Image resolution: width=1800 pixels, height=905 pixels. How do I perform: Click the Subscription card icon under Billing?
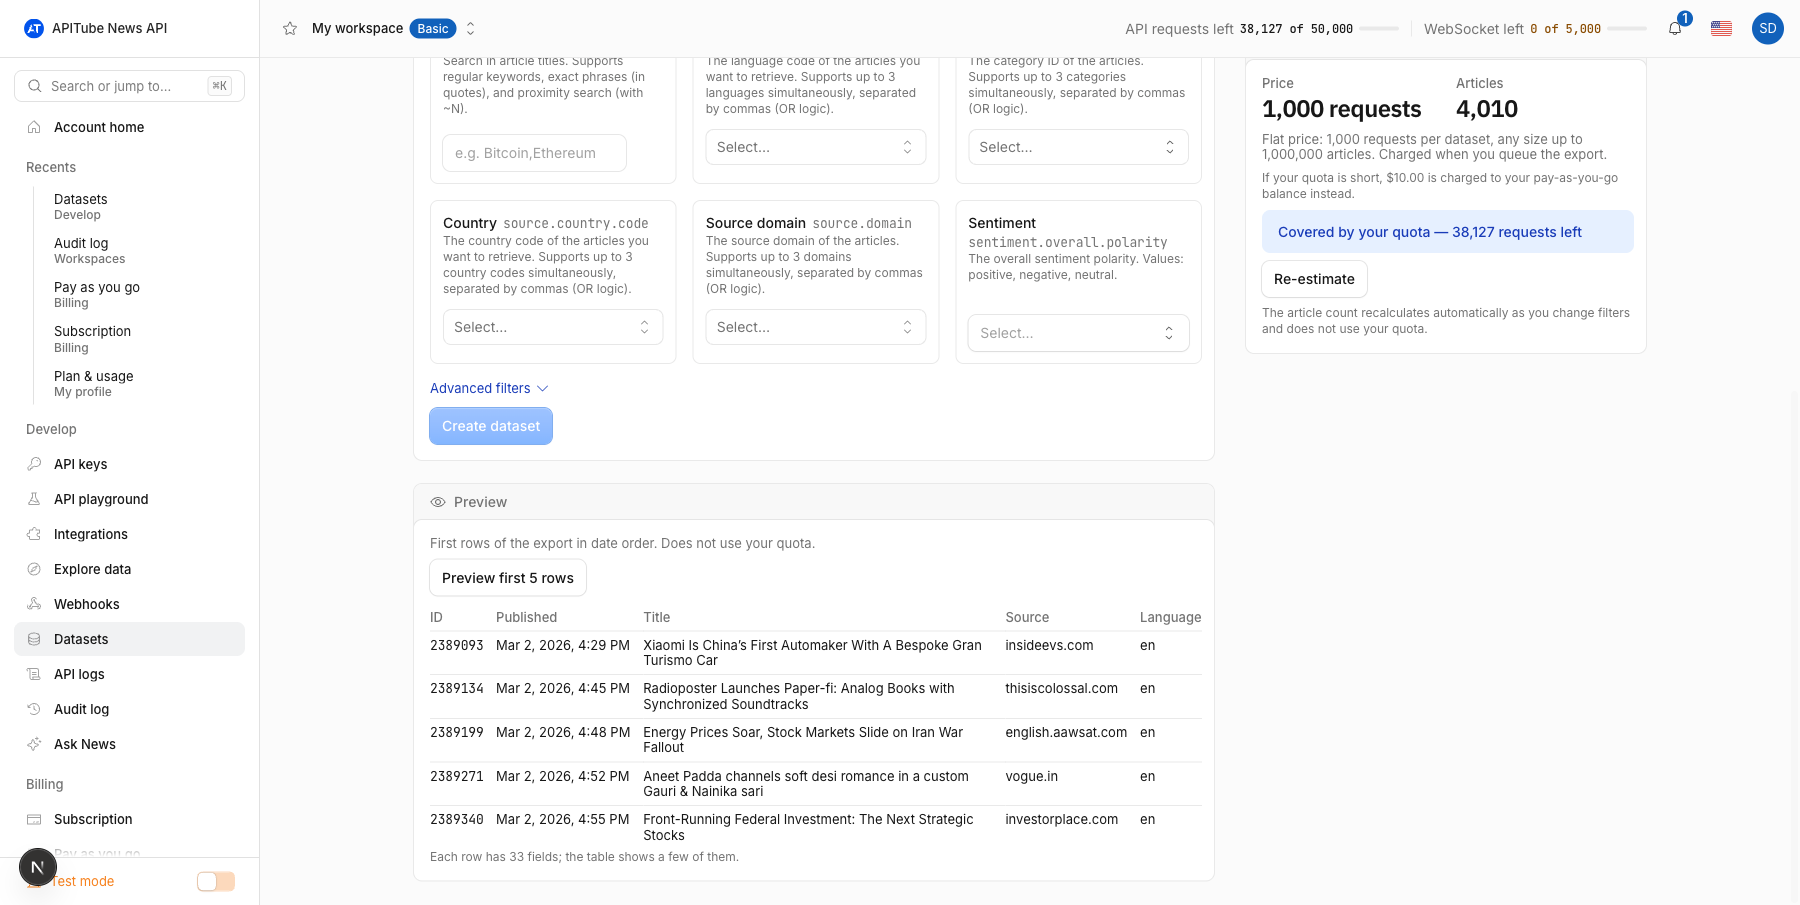click(x=34, y=819)
